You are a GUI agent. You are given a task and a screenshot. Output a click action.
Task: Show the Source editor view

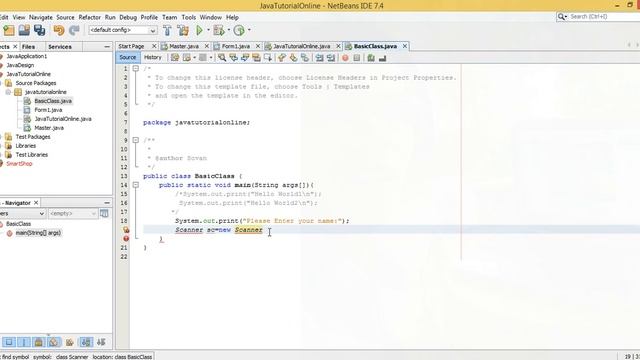[128, 58]
